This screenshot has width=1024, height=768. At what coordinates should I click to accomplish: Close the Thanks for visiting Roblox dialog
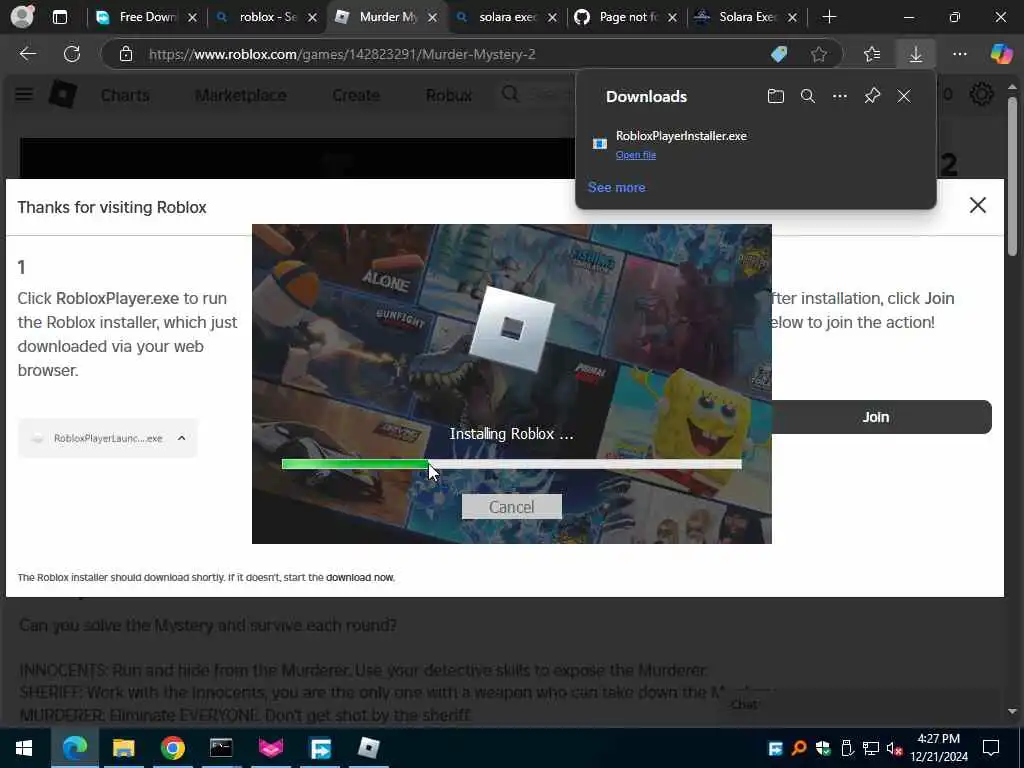point(978,205)
